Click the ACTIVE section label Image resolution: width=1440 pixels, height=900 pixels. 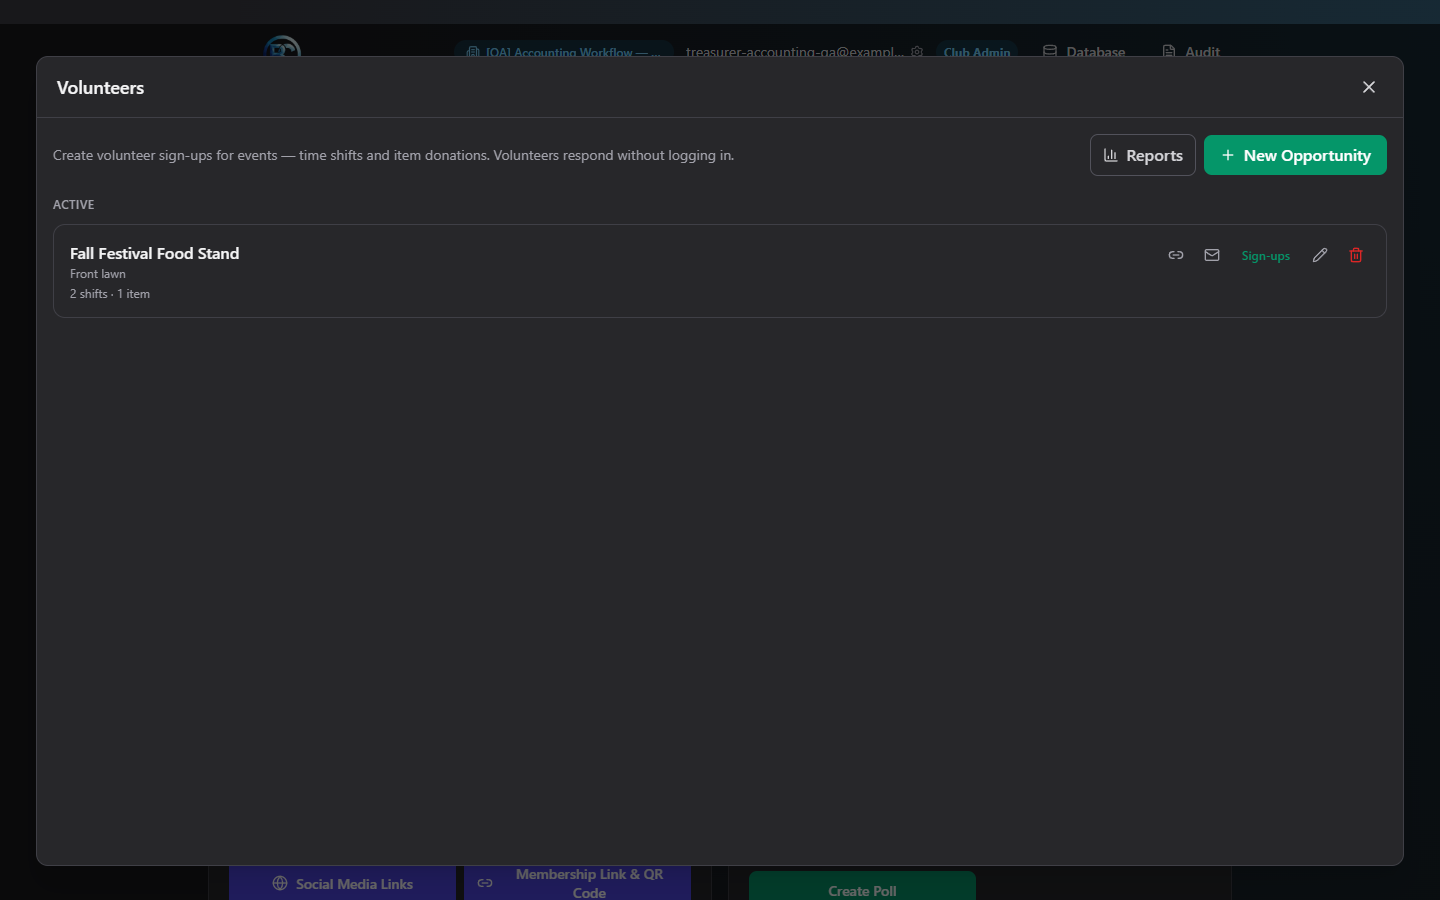coord(74,205)
